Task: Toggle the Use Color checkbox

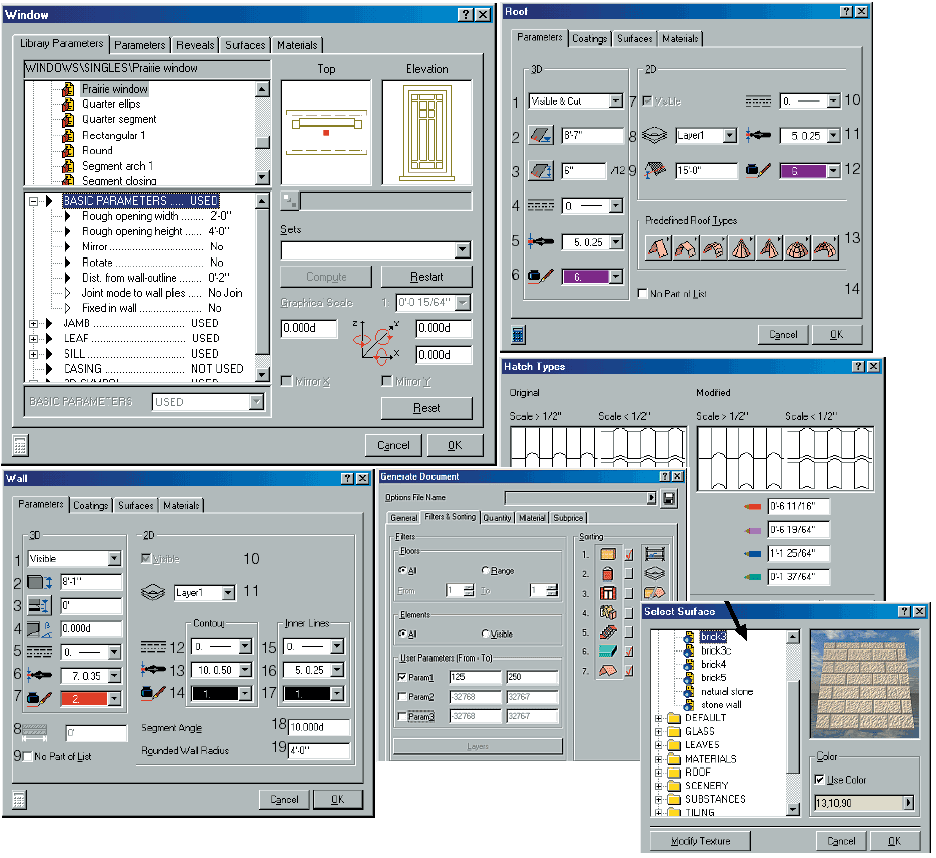Action: tap(821, 780)
